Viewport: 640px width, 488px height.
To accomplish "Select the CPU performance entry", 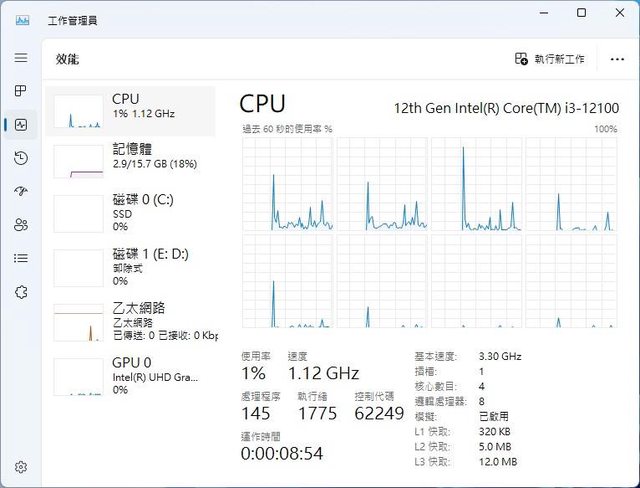I will click(x=130, y=111).
